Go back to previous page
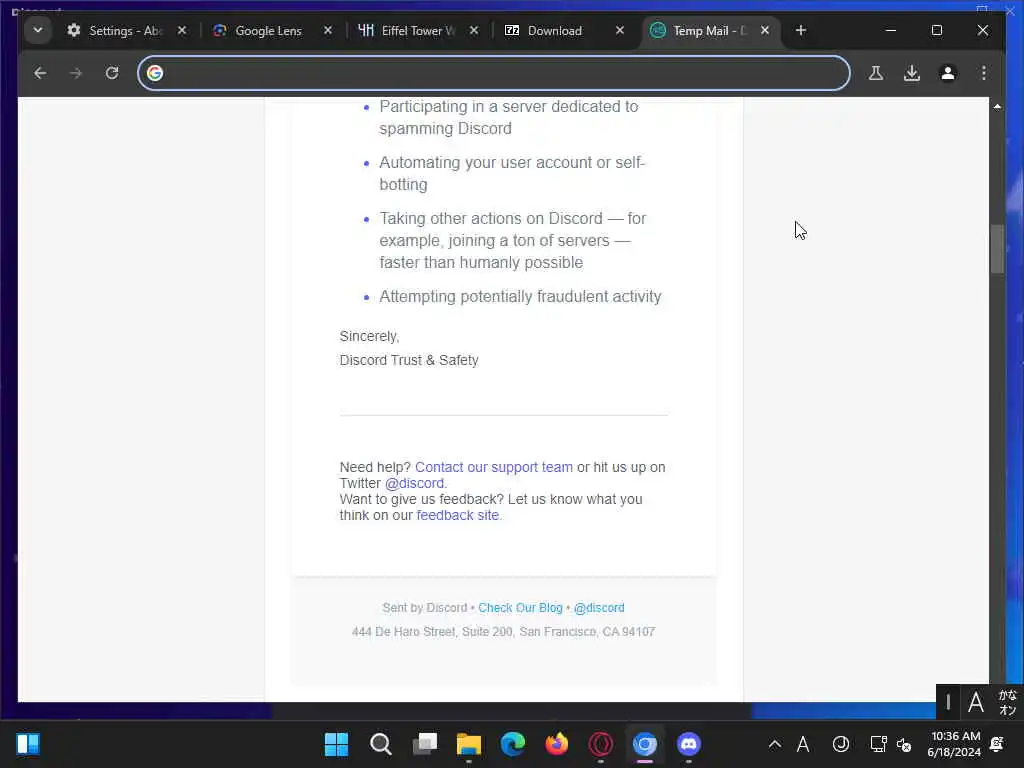The width and height of the screenshot is (1024, 768). [40, 73]
